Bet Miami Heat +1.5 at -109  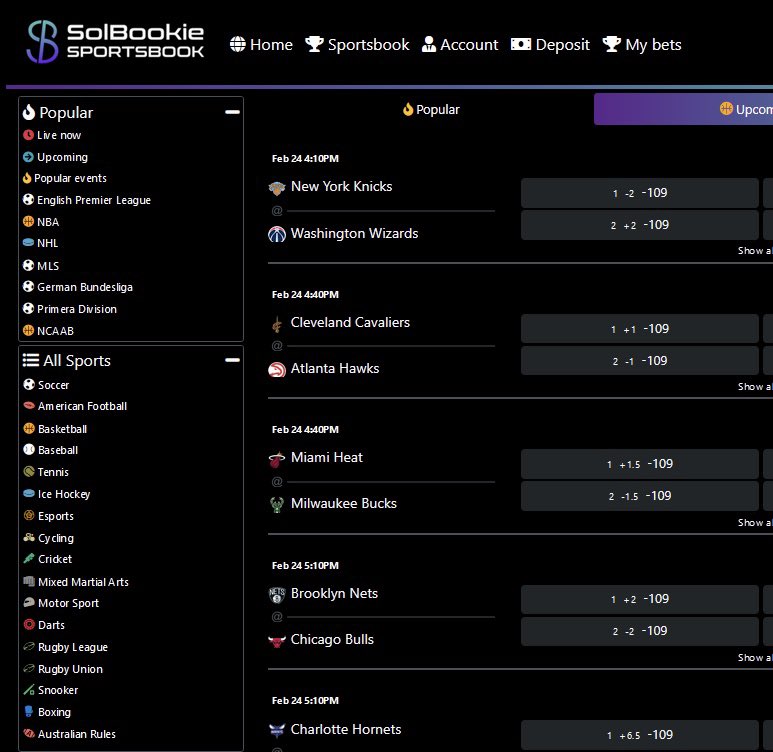(639, 464)
